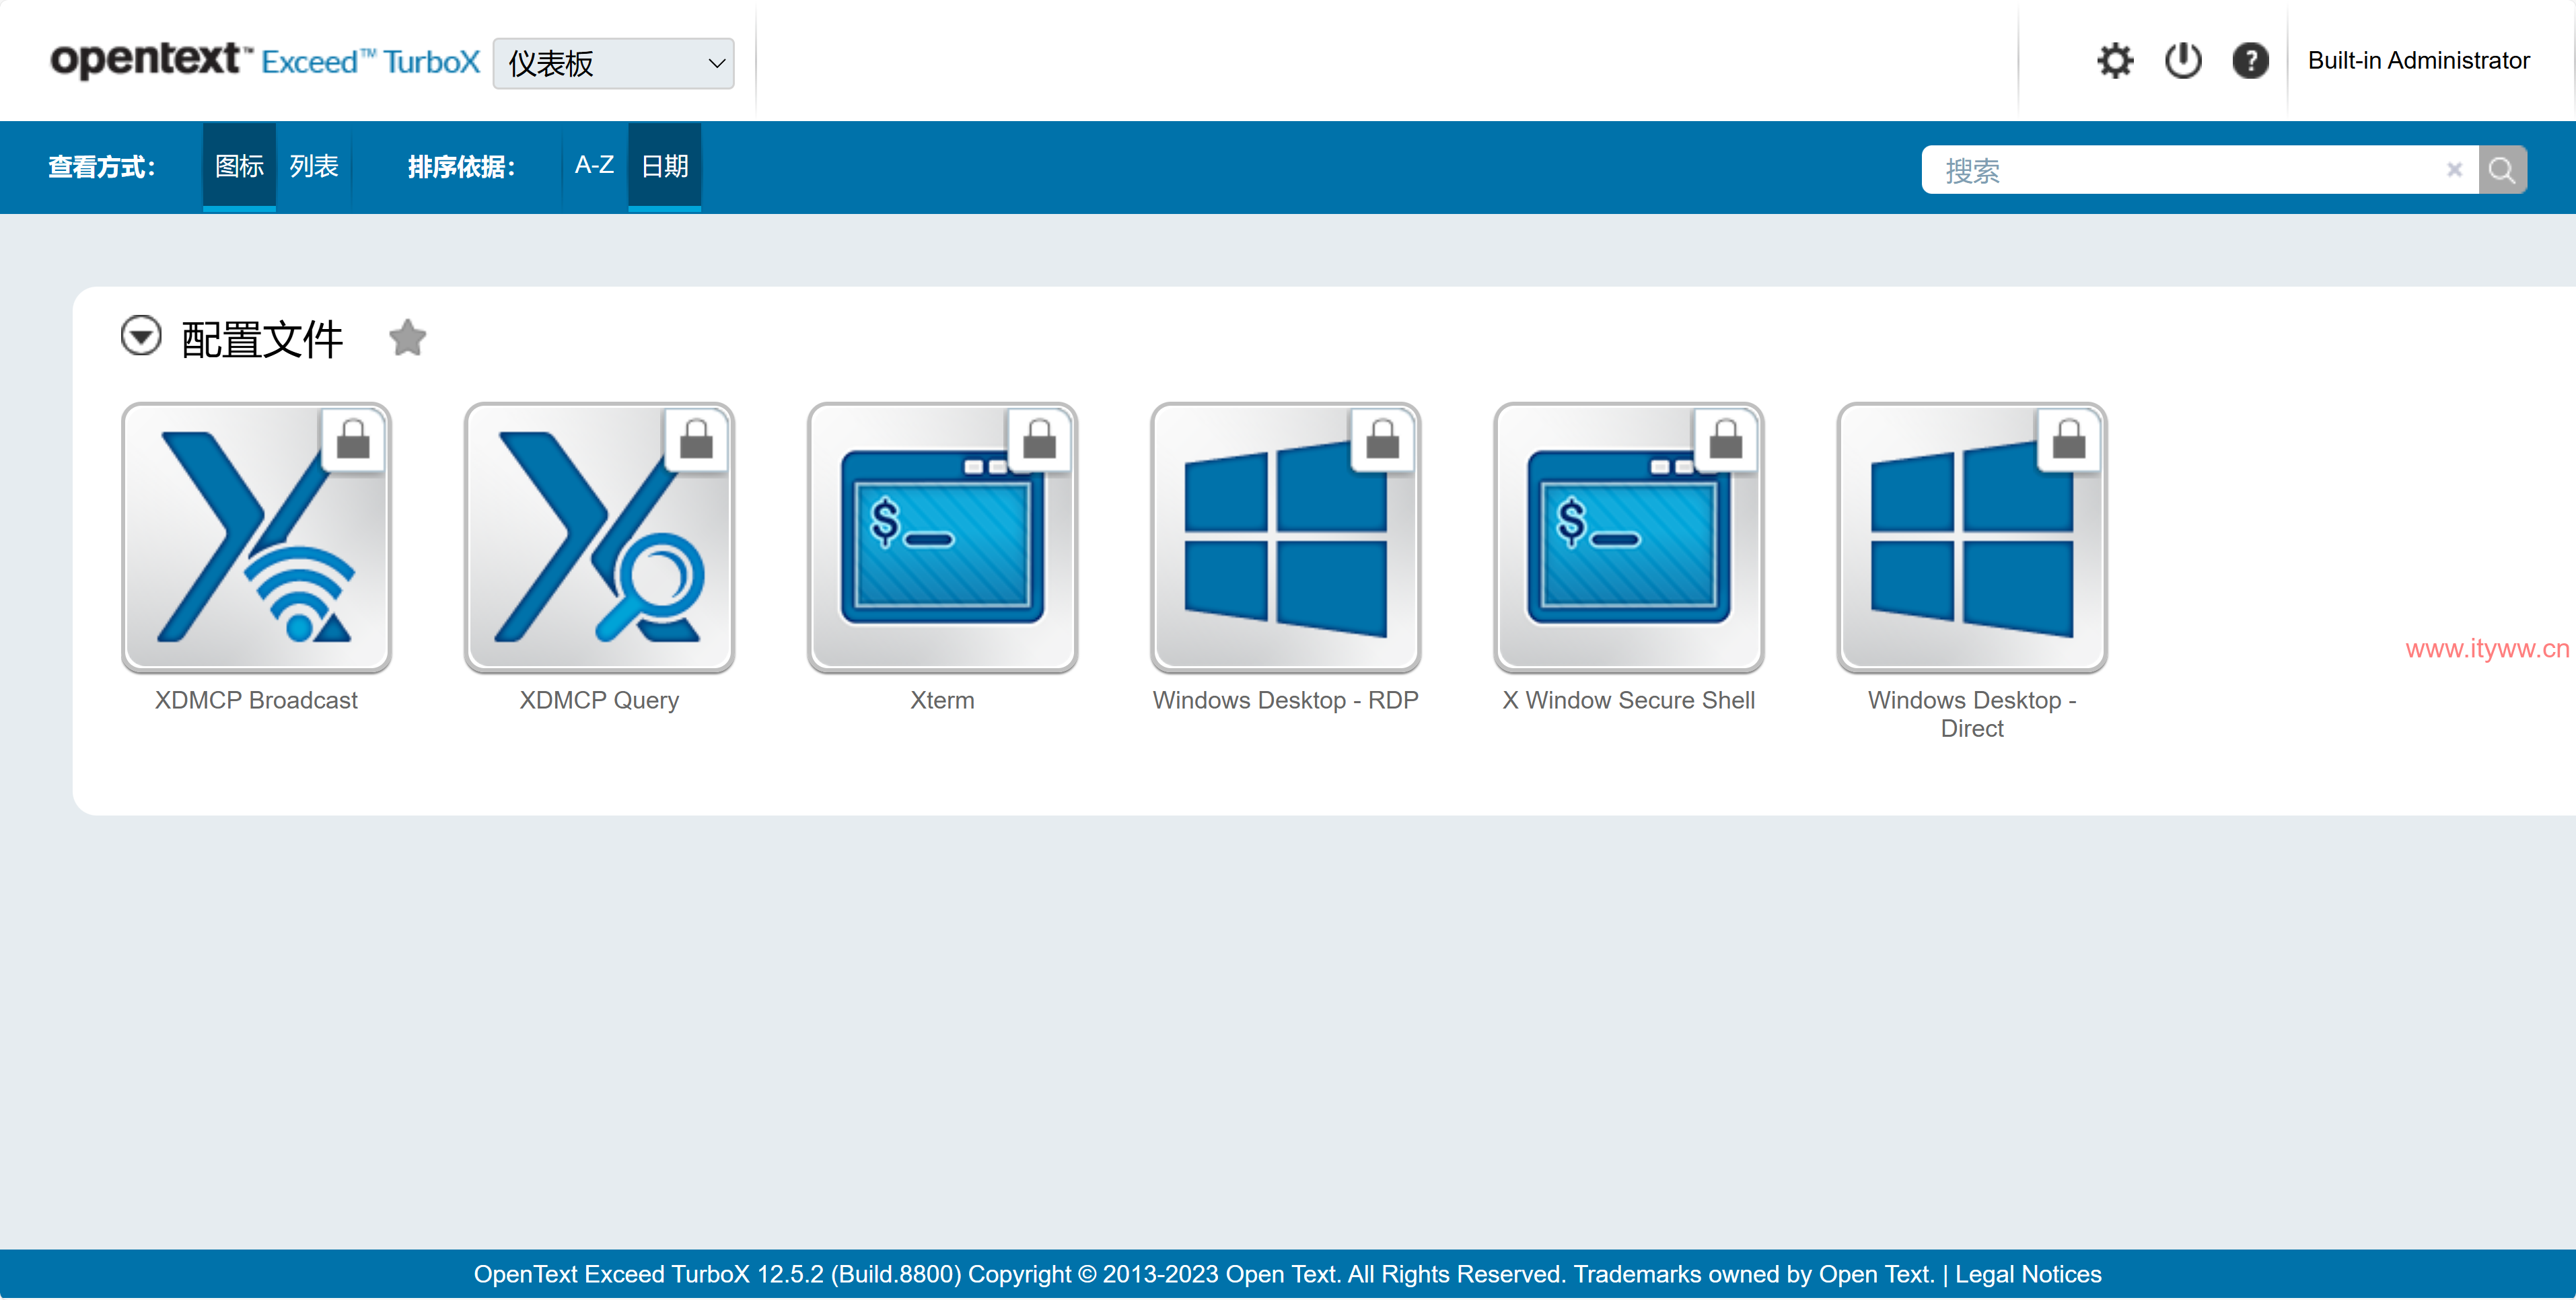Click the lock badge on Windows Desktop - Direct
This screenshot has height=1300, width=2576.
[2068, 439]
